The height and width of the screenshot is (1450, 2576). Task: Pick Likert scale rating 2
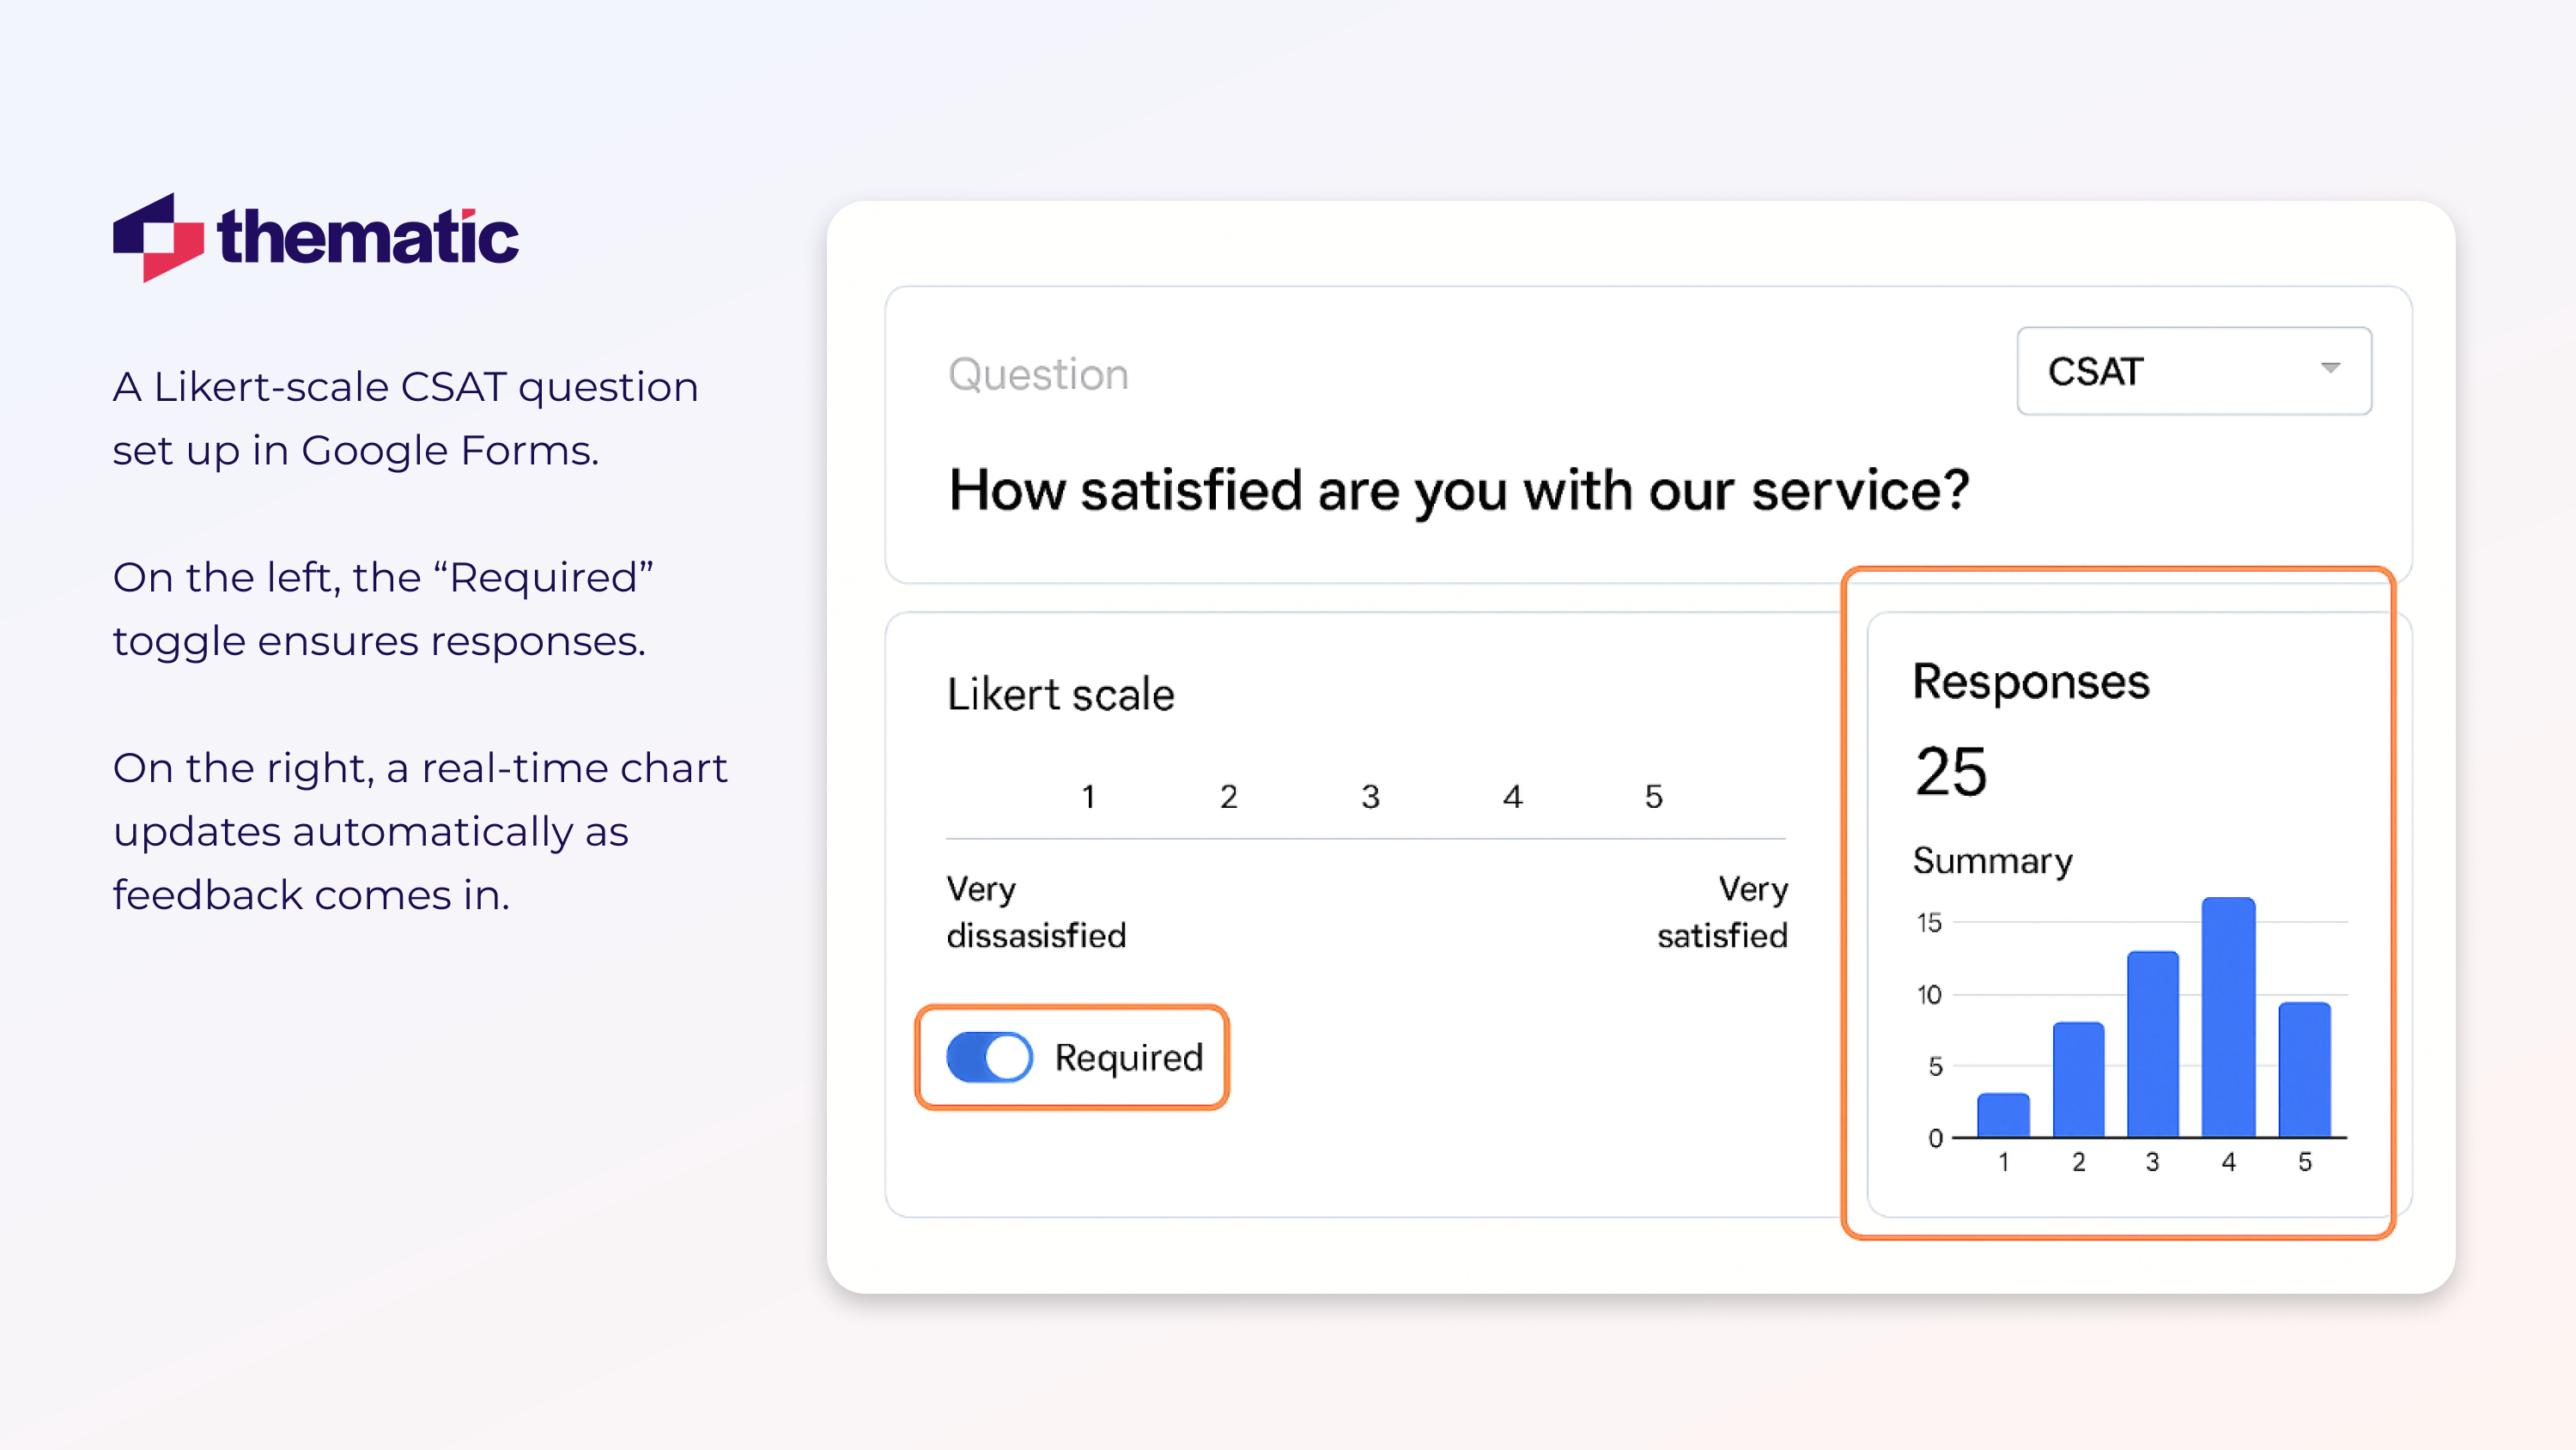(x=1229, y=796)
